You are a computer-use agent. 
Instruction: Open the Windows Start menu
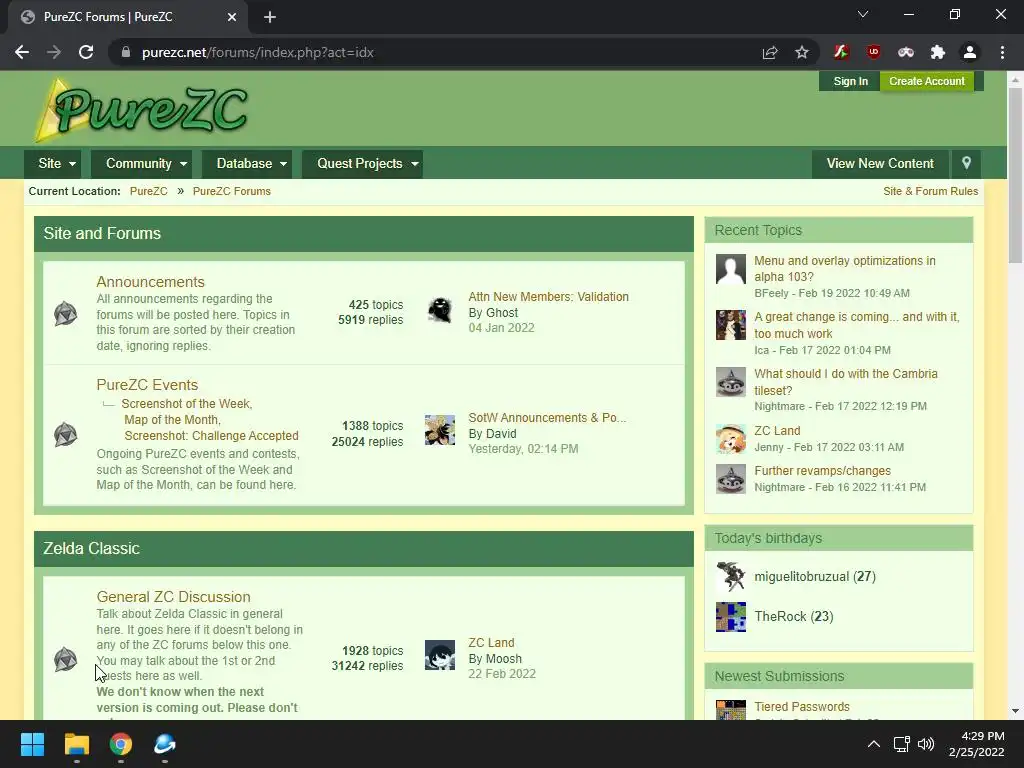pyautogui.click(x=32, y=744)
